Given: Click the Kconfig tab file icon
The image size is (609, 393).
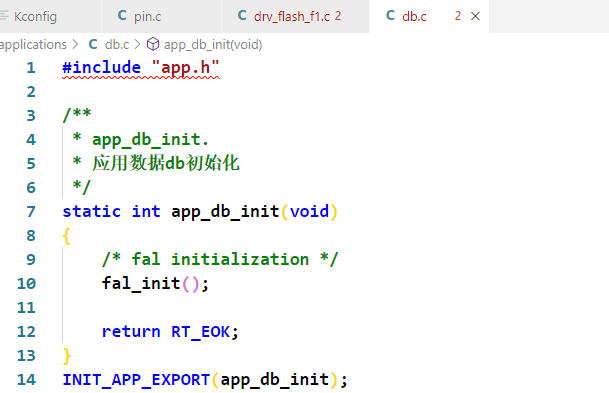Looking at the screenshot, I should (x=4, y=16).
